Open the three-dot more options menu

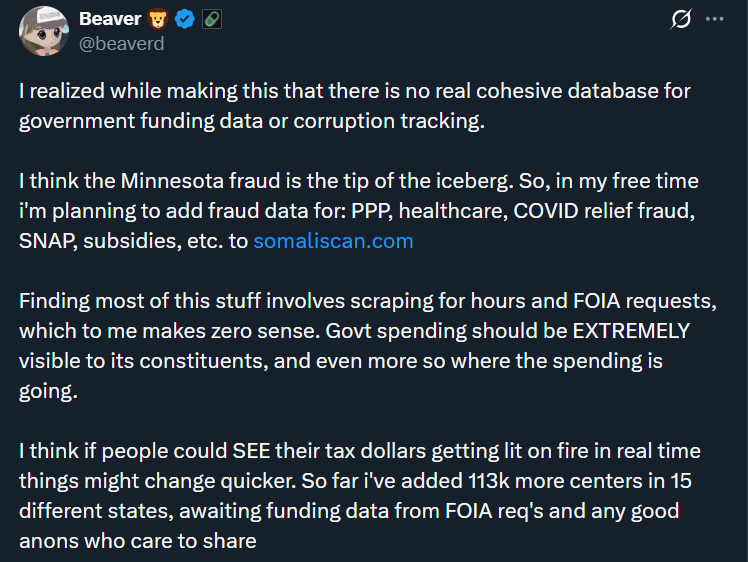714,19
